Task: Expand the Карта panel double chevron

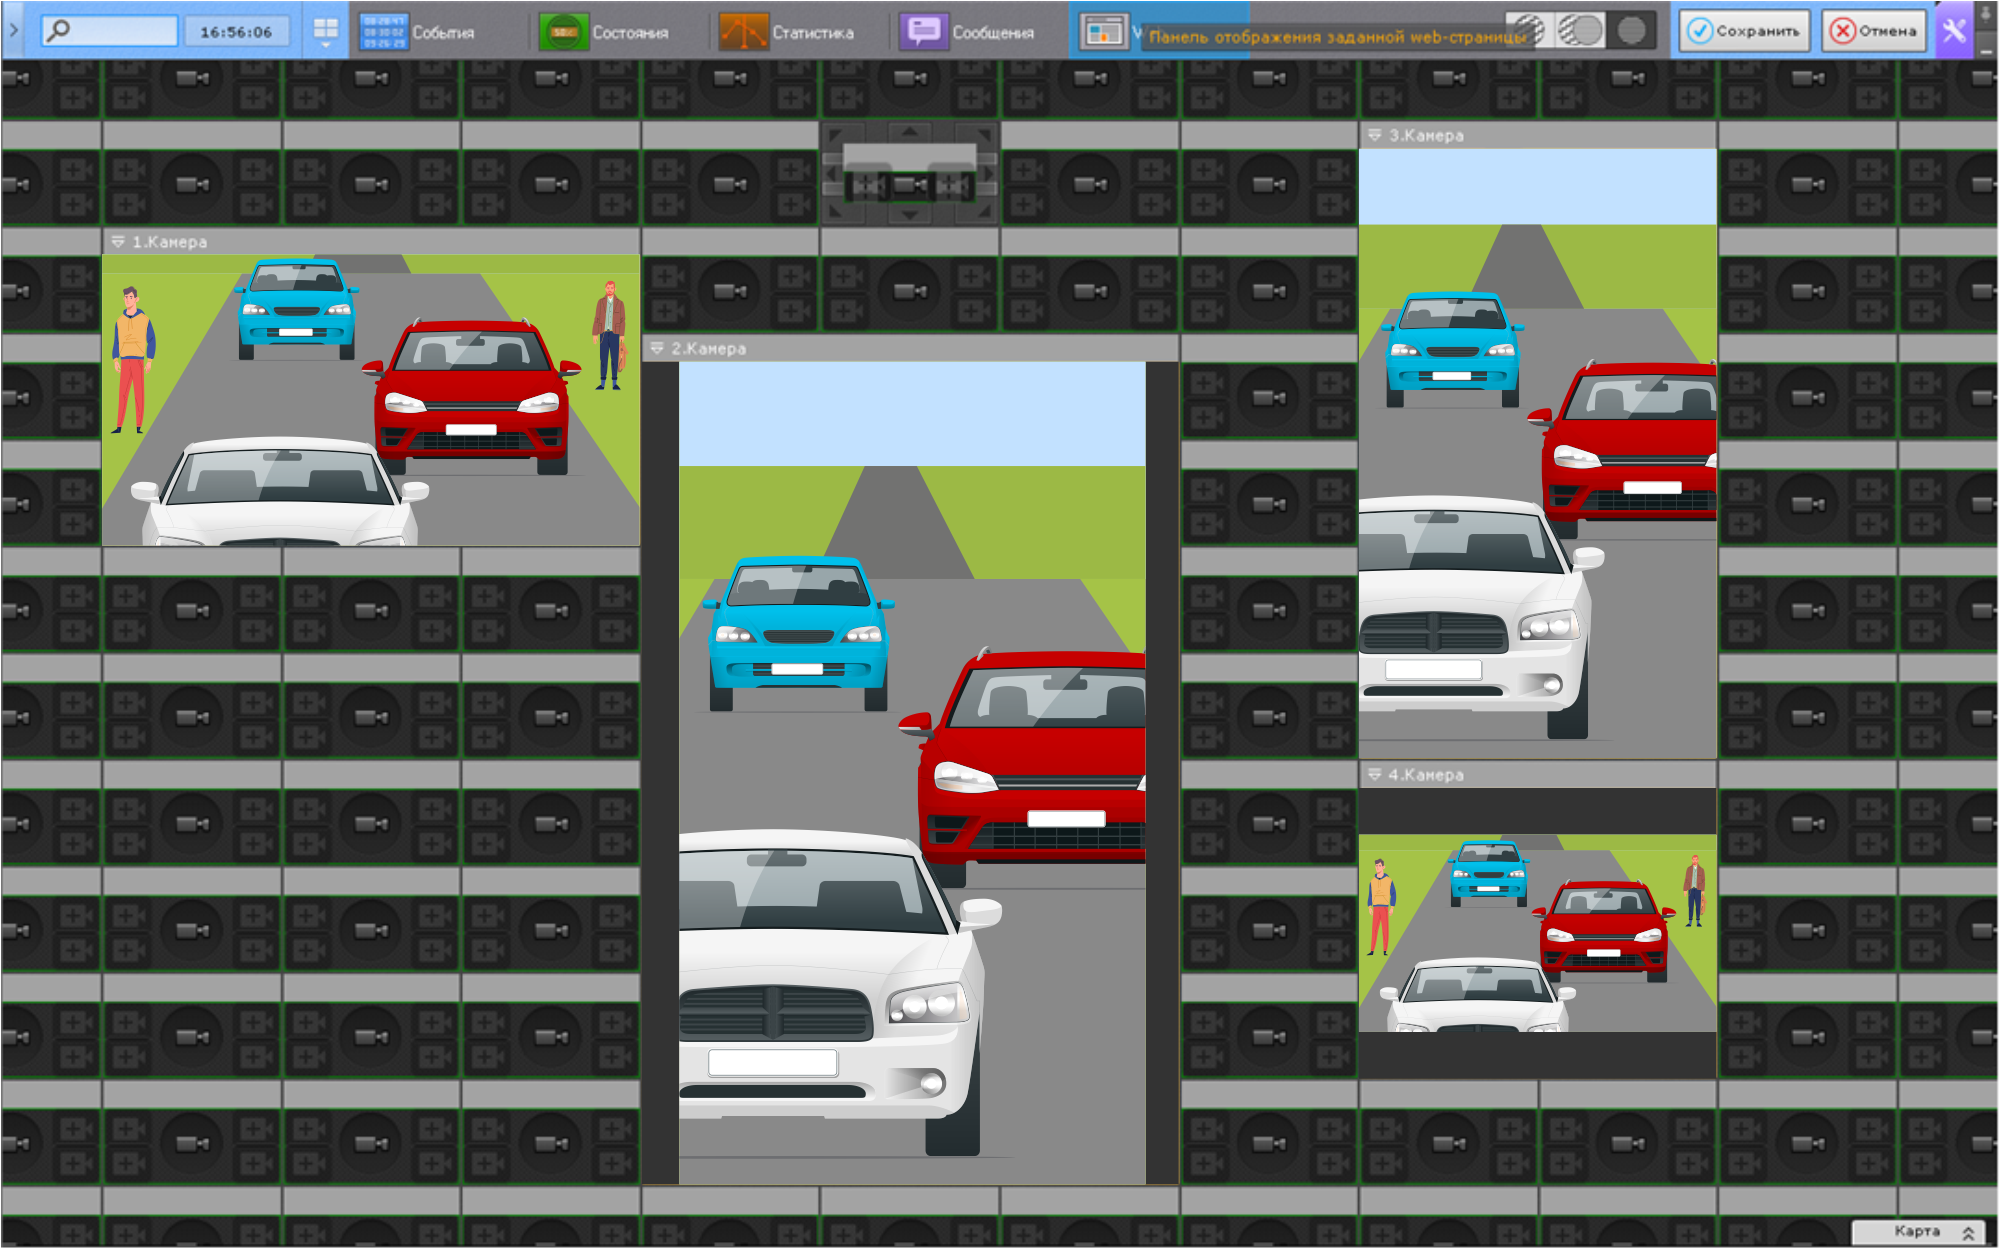Action: point(1968,1232)
